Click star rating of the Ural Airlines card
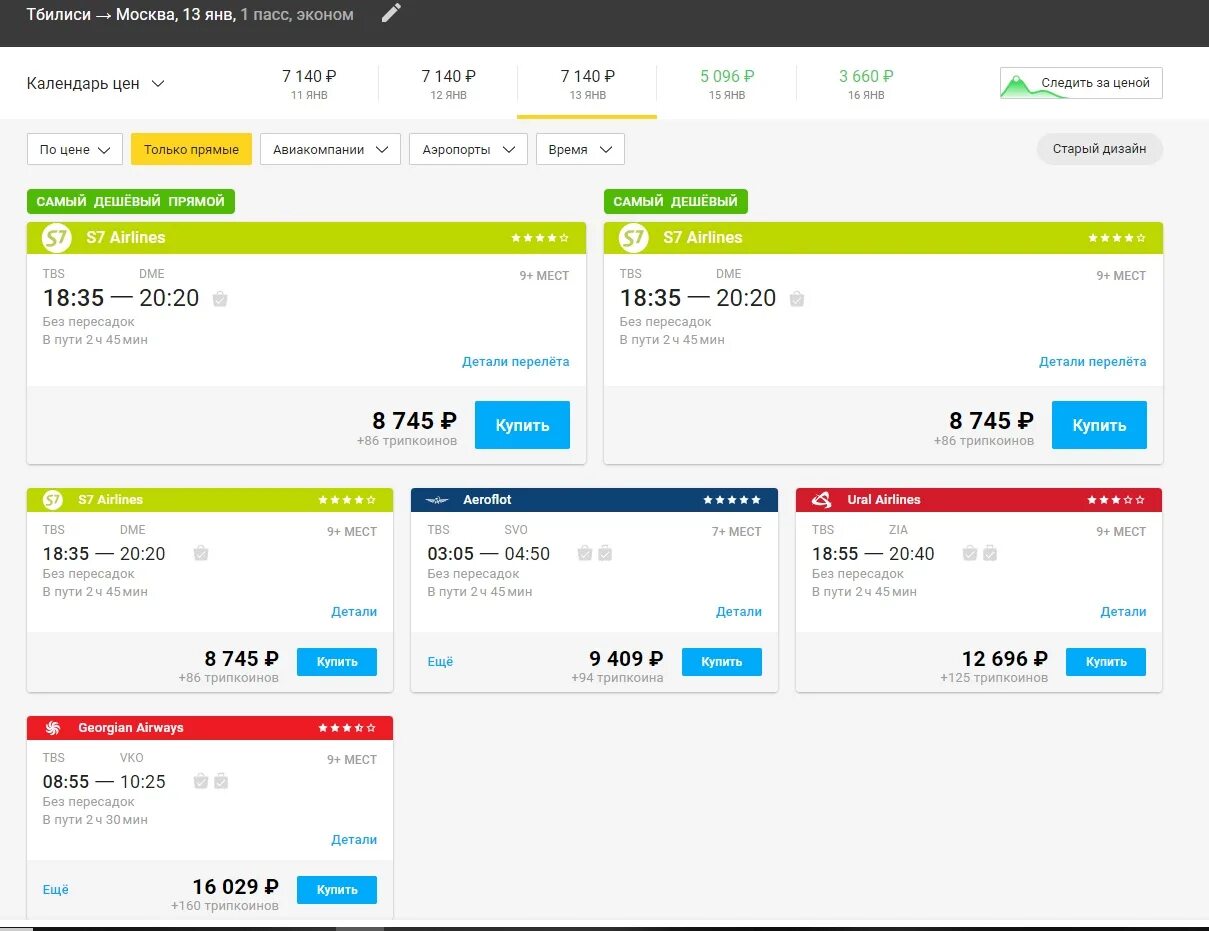The image size is (1209, 931). point(1116,500)
